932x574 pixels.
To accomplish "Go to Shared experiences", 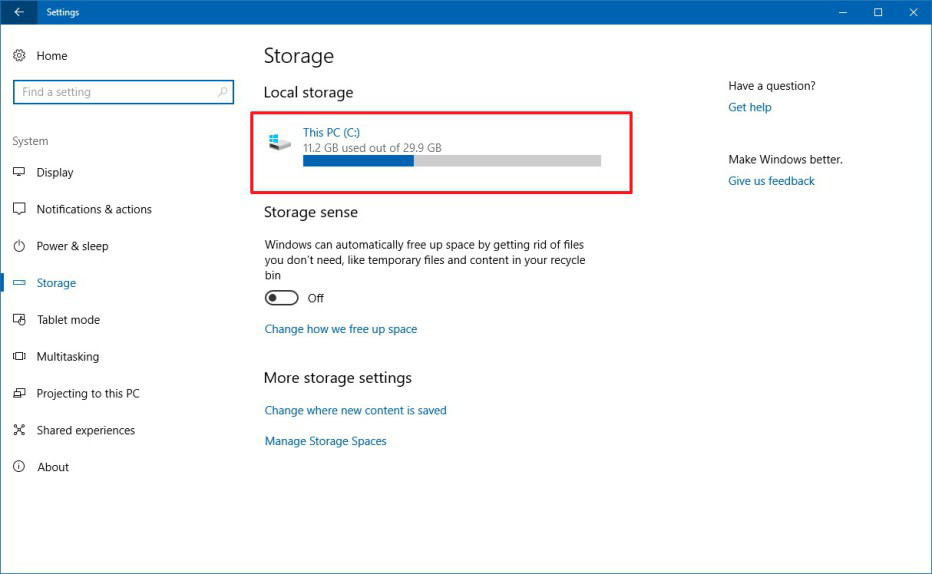I will (86, 430).
